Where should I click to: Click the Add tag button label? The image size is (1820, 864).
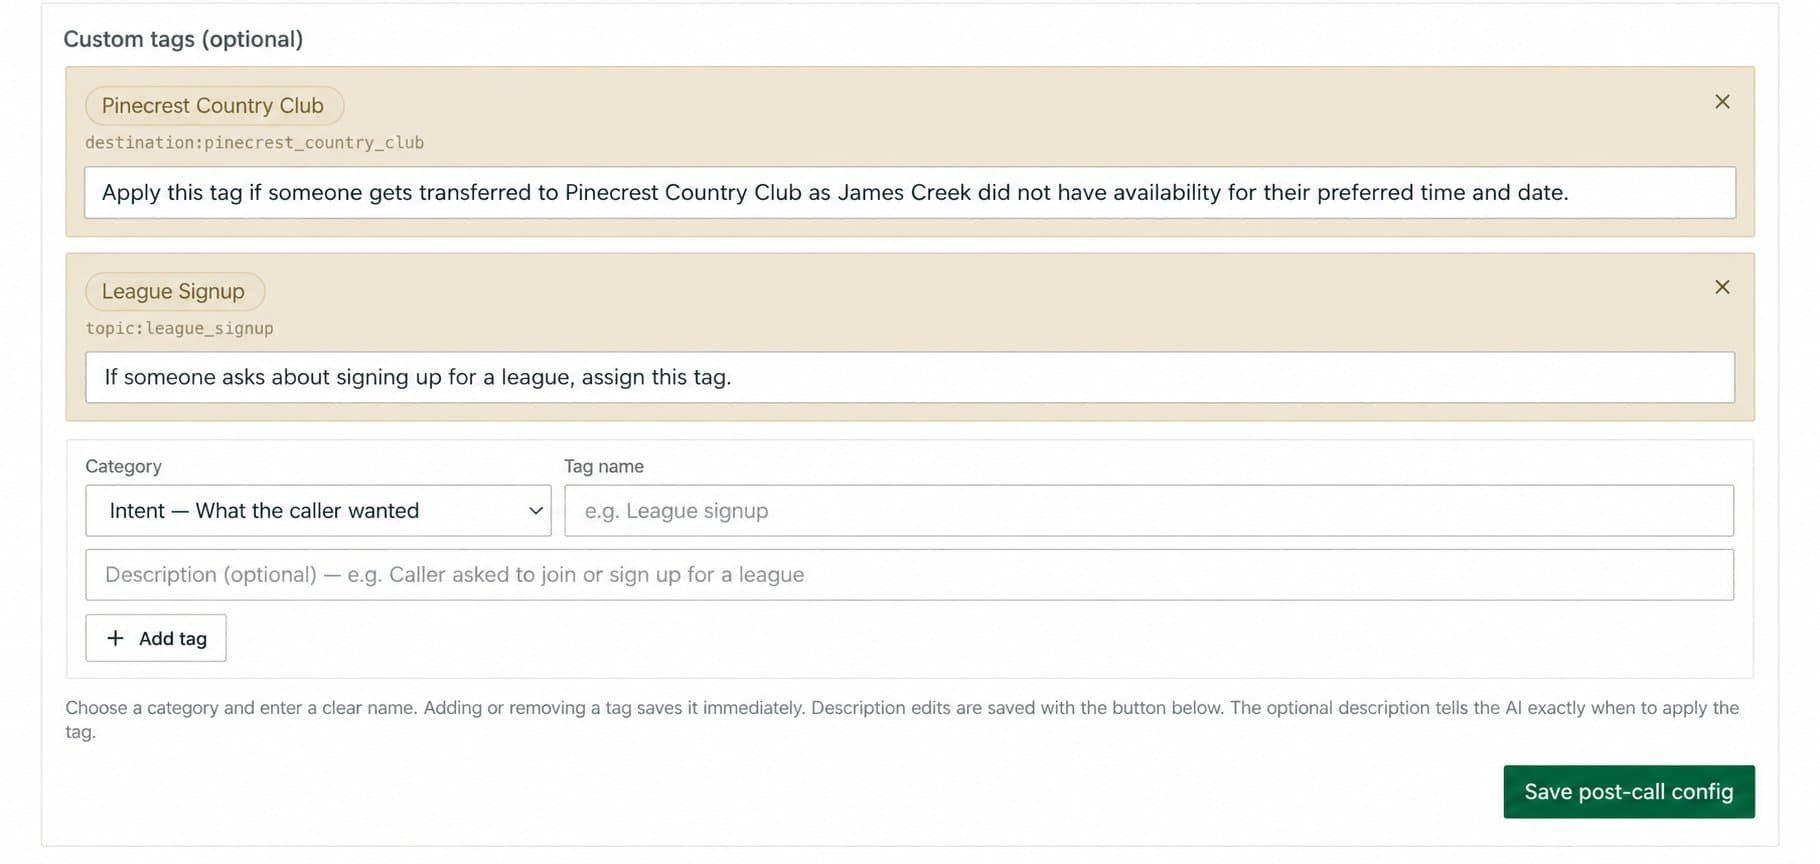[173, 638]
